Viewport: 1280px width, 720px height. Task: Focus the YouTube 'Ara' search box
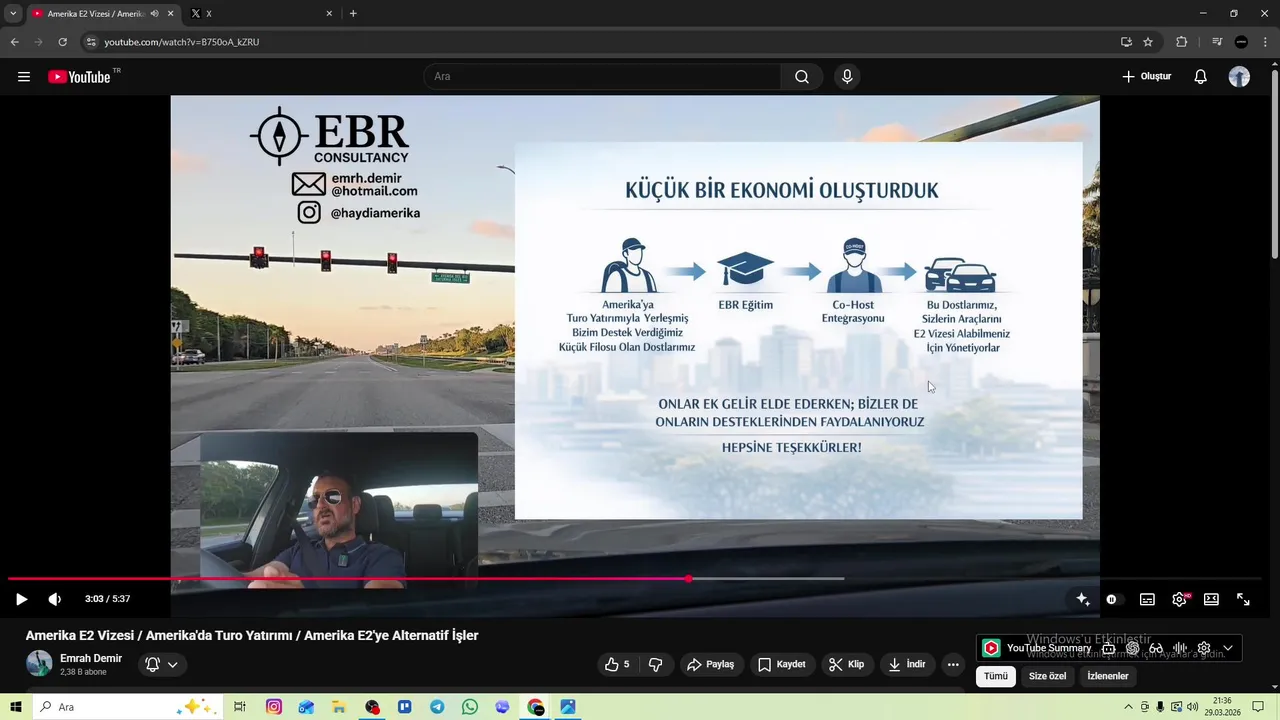click(603, 77)
